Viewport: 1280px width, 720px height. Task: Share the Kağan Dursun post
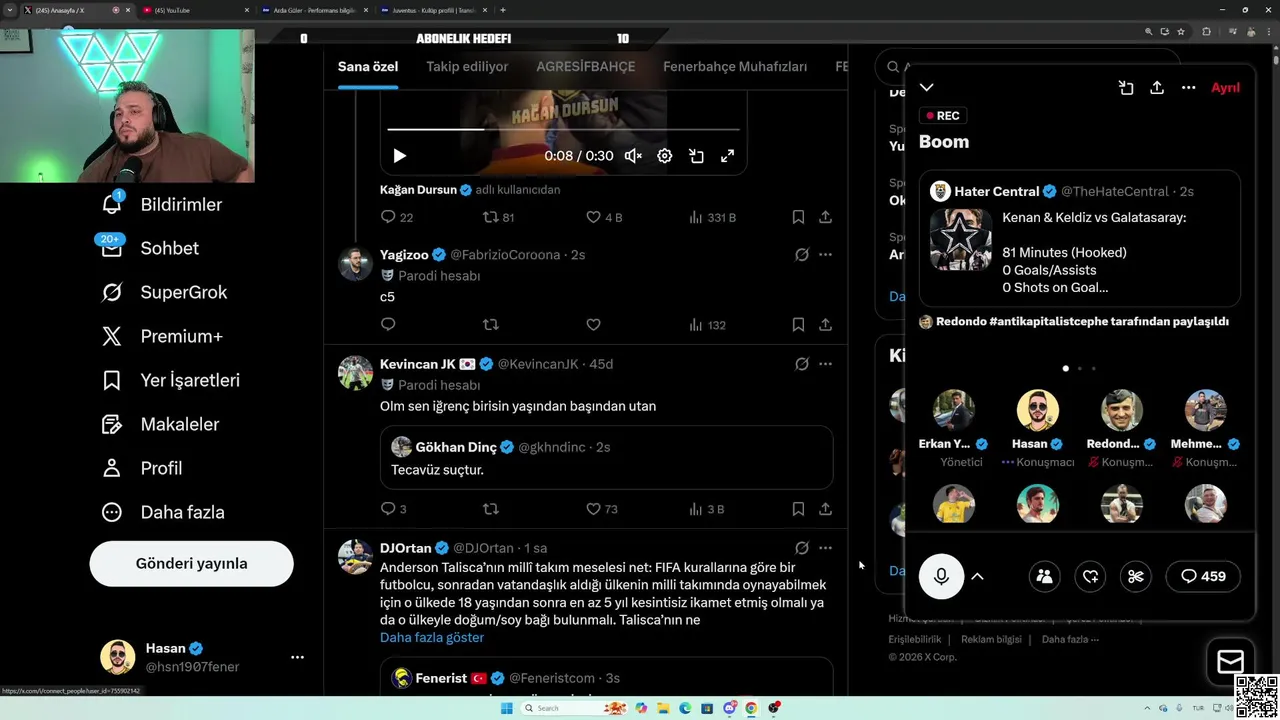[x=825, y=217]
